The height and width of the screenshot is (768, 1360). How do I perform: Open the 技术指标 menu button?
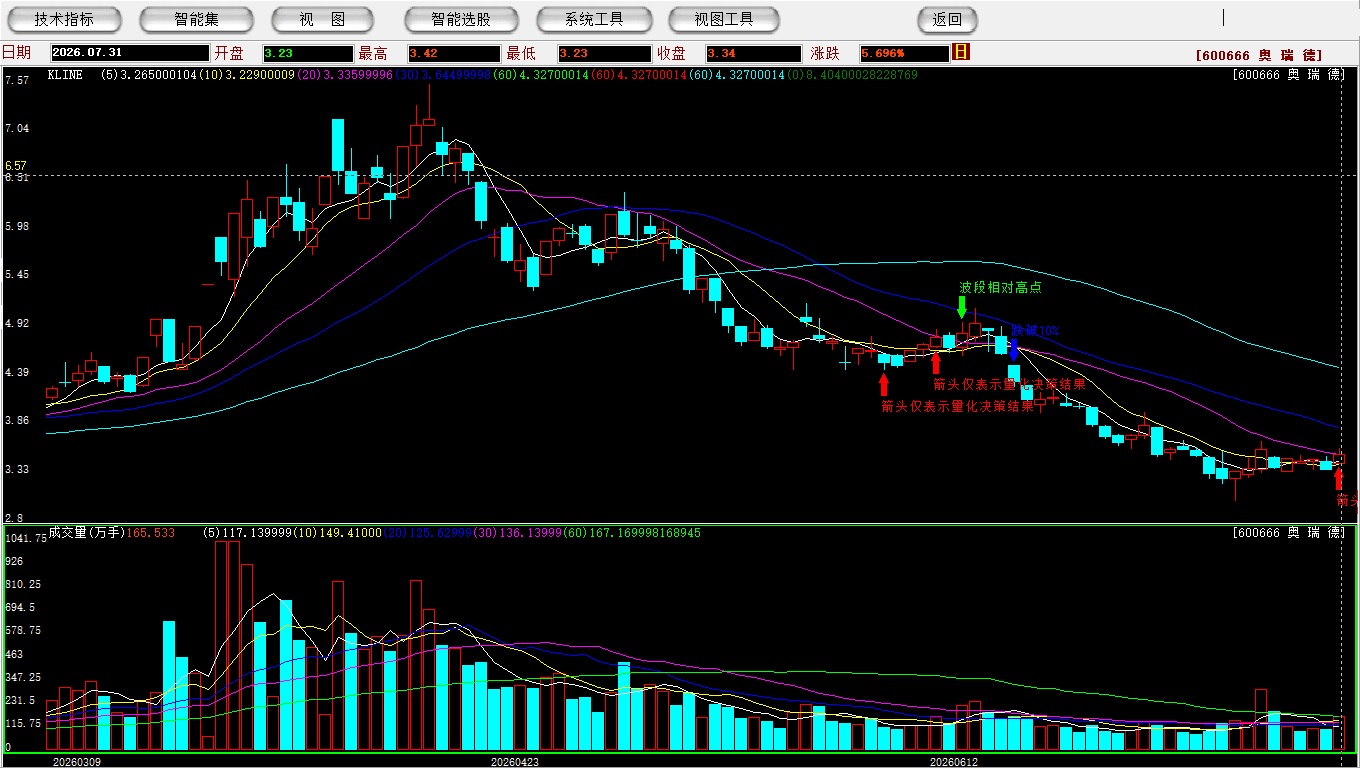coord(64,19)
